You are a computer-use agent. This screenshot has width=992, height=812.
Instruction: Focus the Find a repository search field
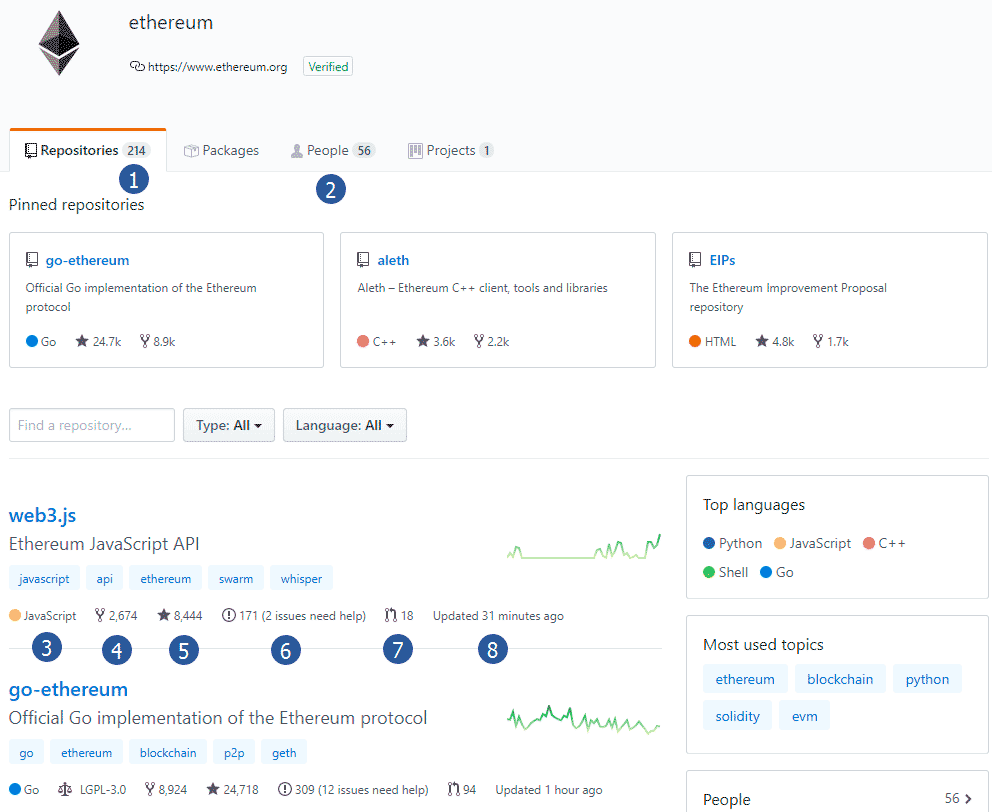tap(92, 425)
